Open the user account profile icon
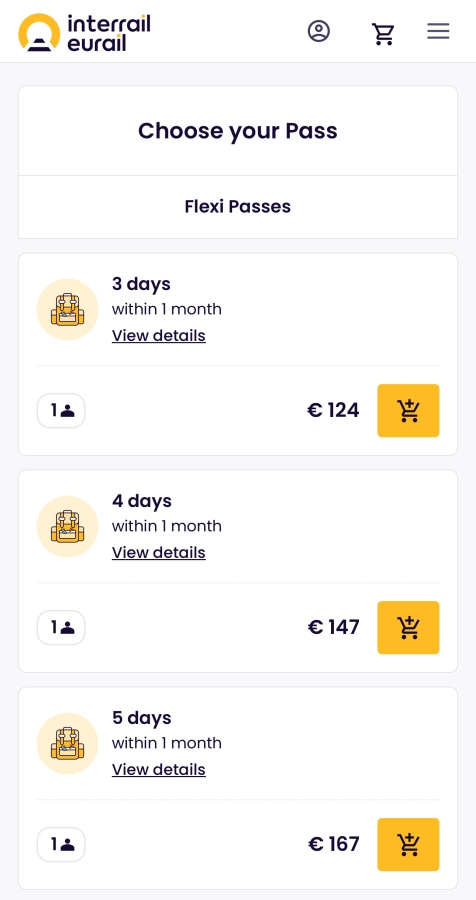476x900 pixels. [319, 31]
